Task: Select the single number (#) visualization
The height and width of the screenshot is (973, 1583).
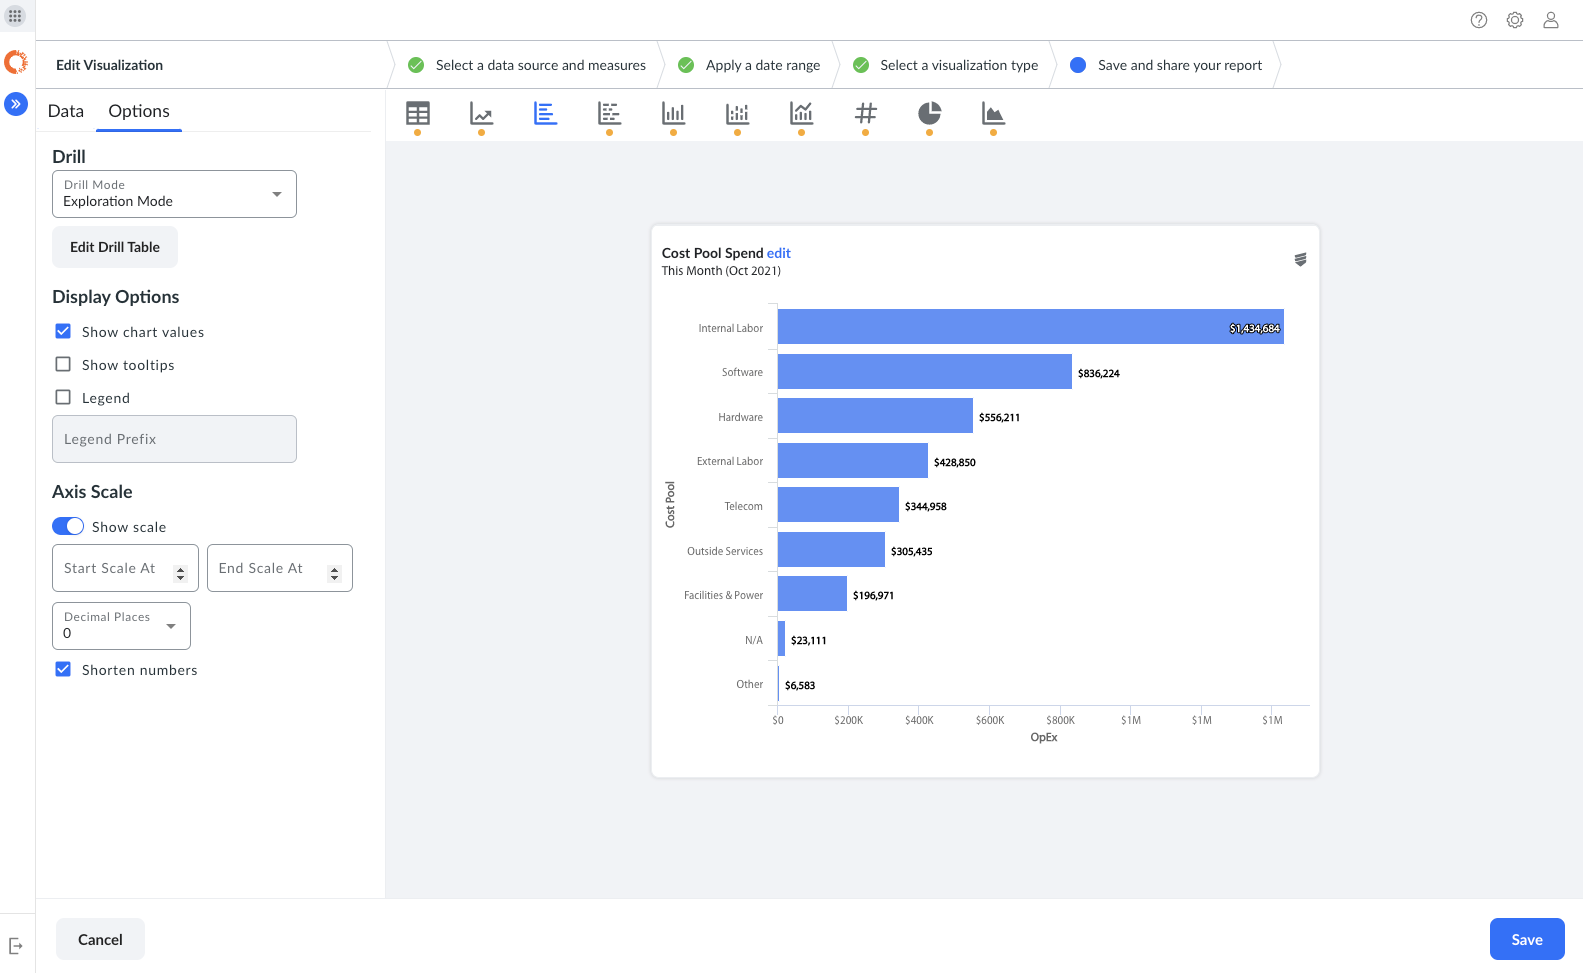Action: [866, 114]
